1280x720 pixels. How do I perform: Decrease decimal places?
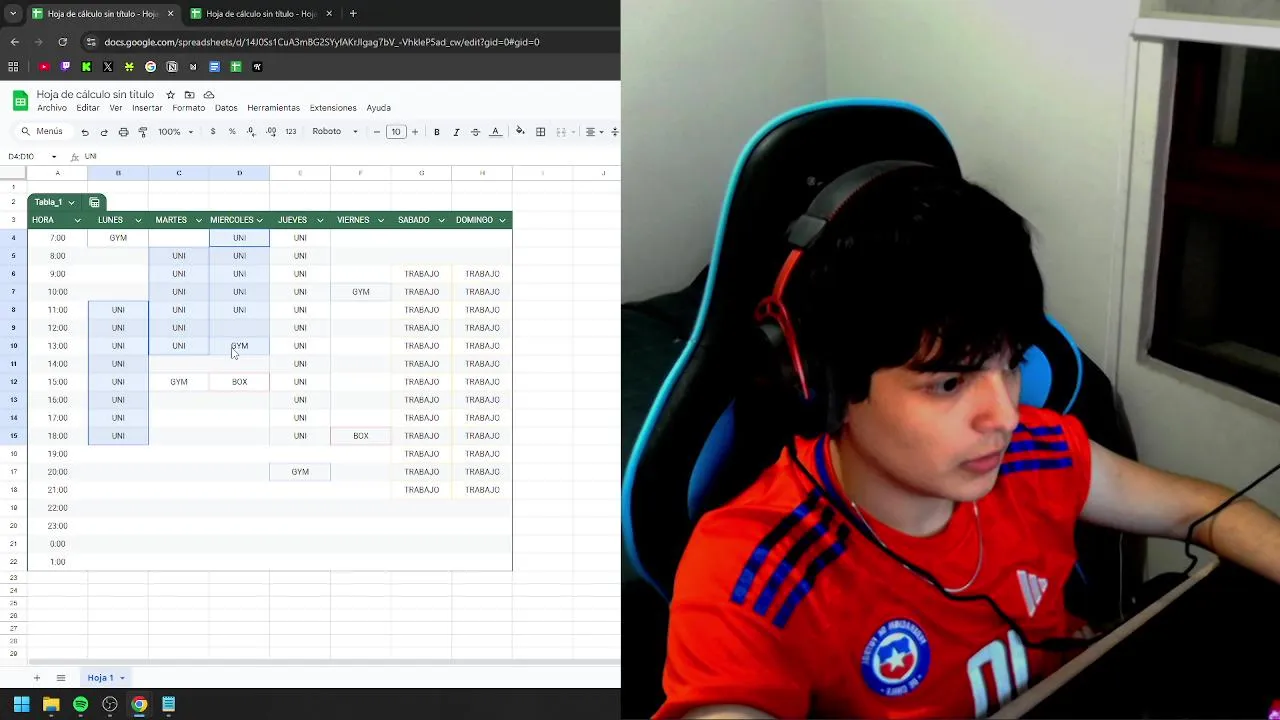(x=250, y=132)
